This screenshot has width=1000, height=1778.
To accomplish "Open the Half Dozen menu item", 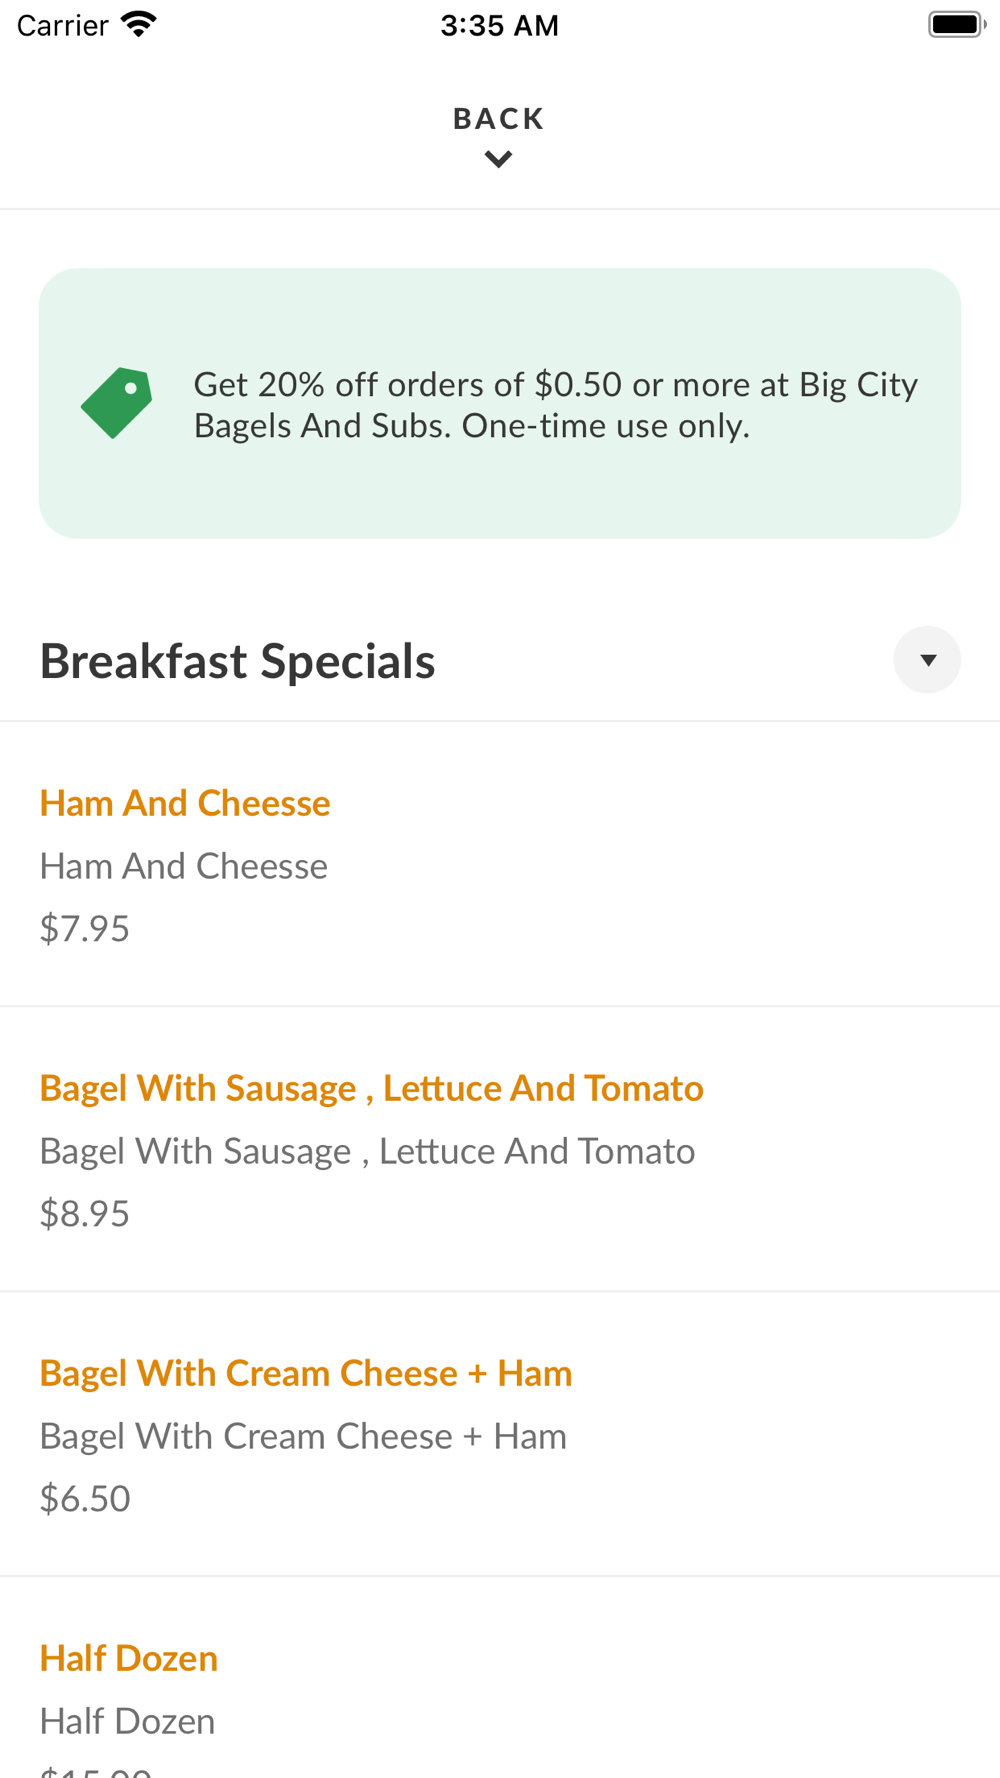I will tap(128, 1658).
